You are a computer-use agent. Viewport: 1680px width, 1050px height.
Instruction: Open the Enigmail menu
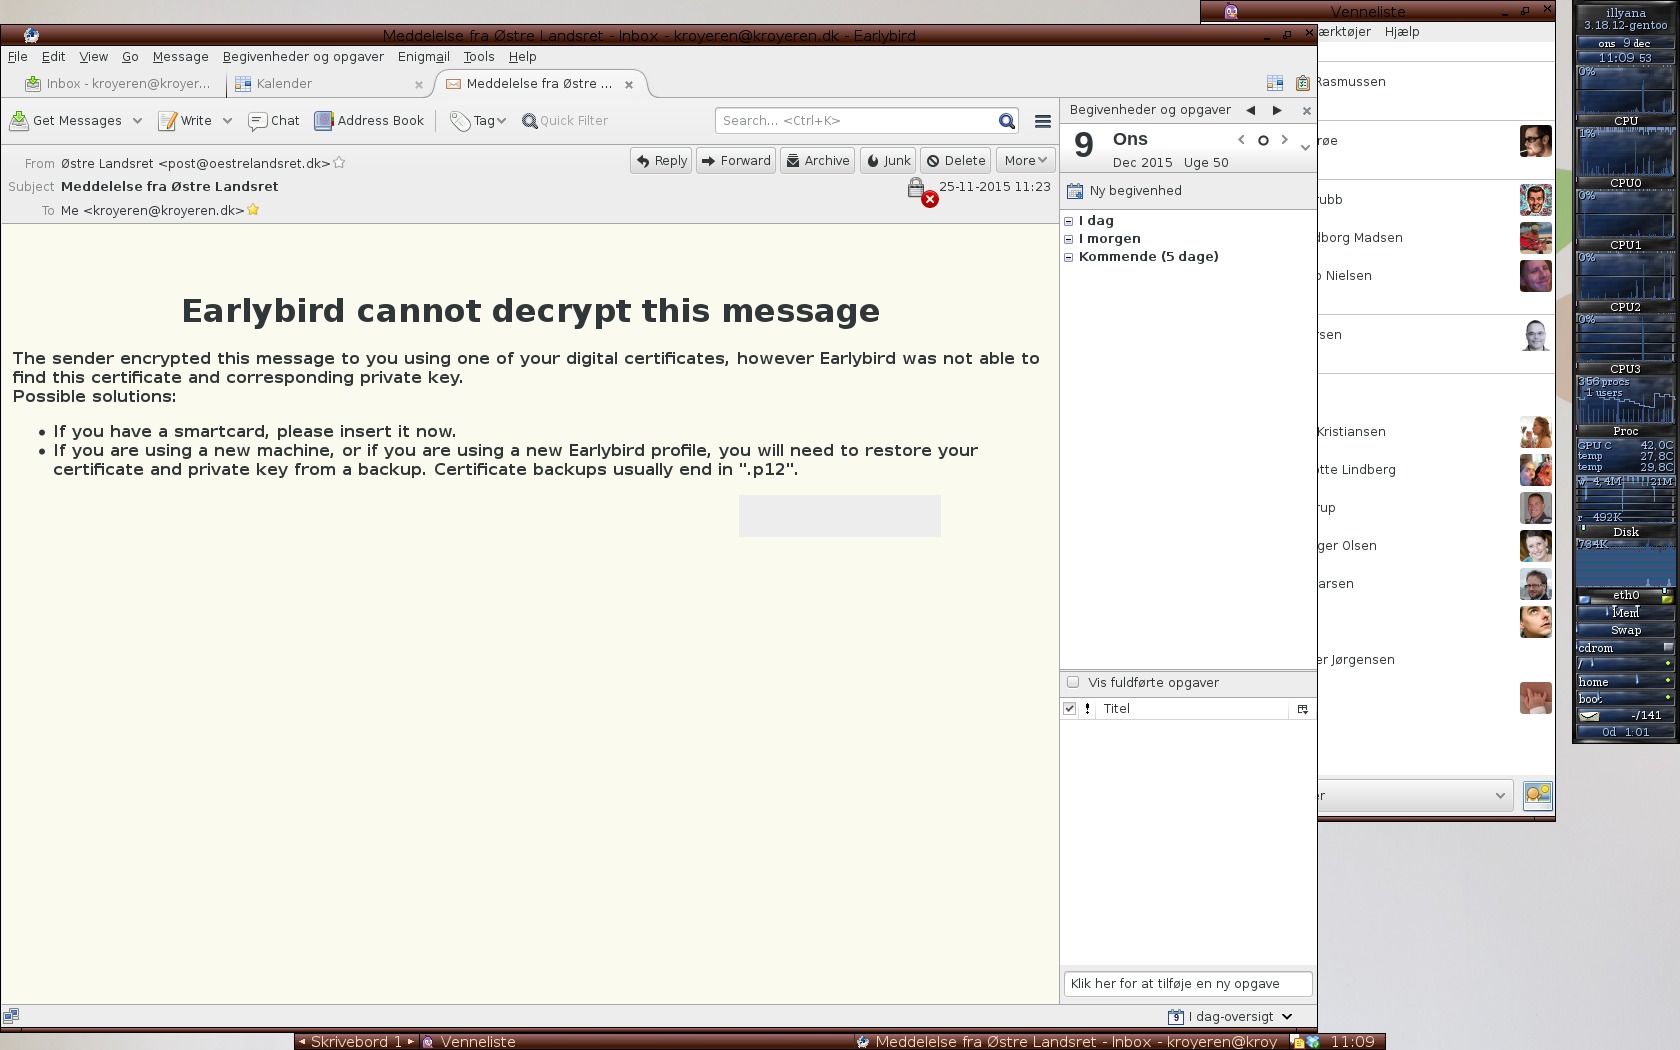pyautogui.click(x=423, y=57)
